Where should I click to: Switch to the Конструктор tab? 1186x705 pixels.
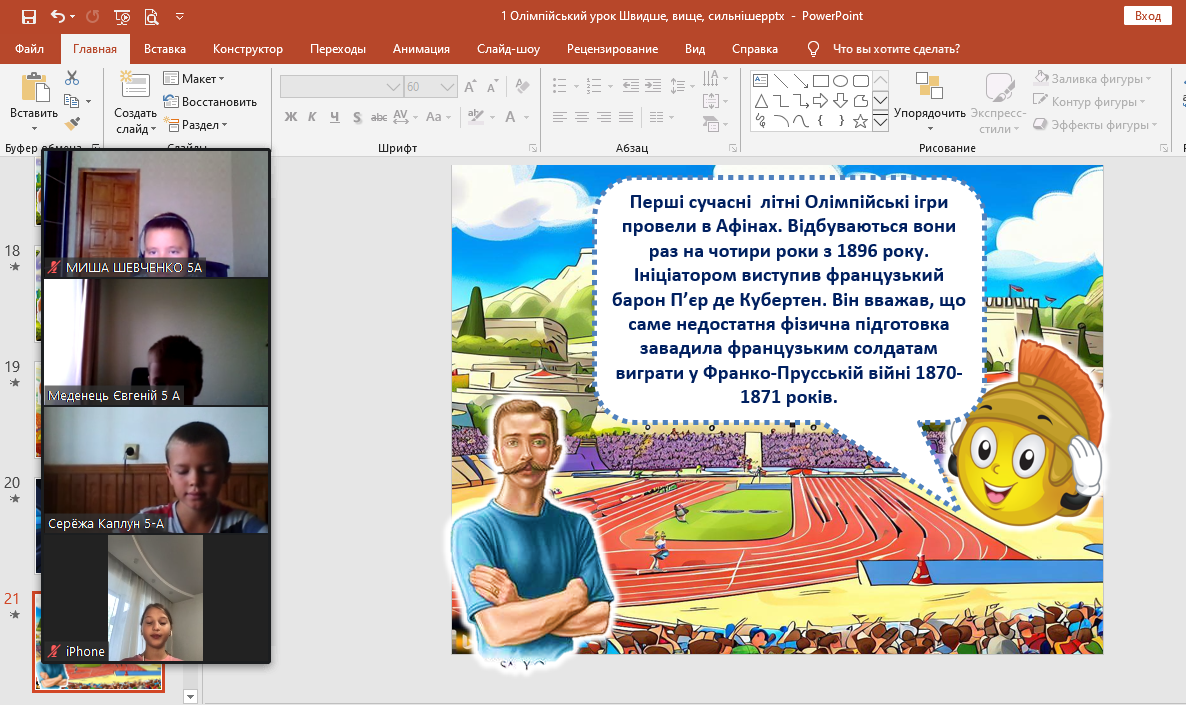coord(248,49)
